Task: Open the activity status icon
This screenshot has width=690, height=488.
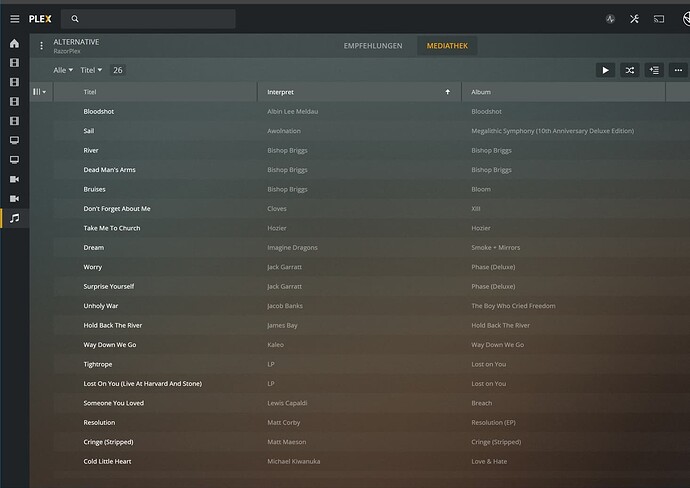Action: click(610, 19)
